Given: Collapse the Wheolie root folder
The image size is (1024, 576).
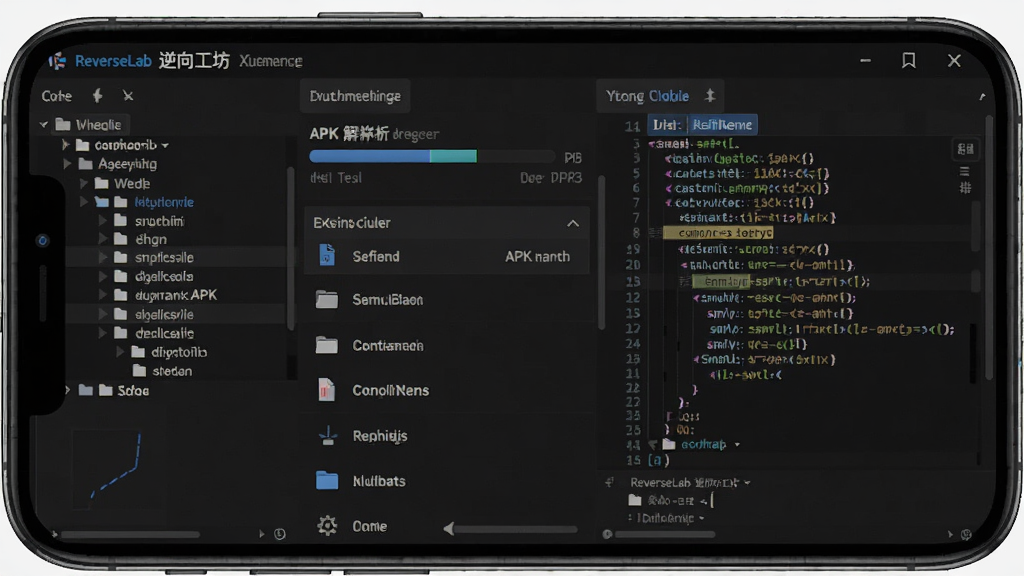Looking at the screenshot, I should click(44, 125).
